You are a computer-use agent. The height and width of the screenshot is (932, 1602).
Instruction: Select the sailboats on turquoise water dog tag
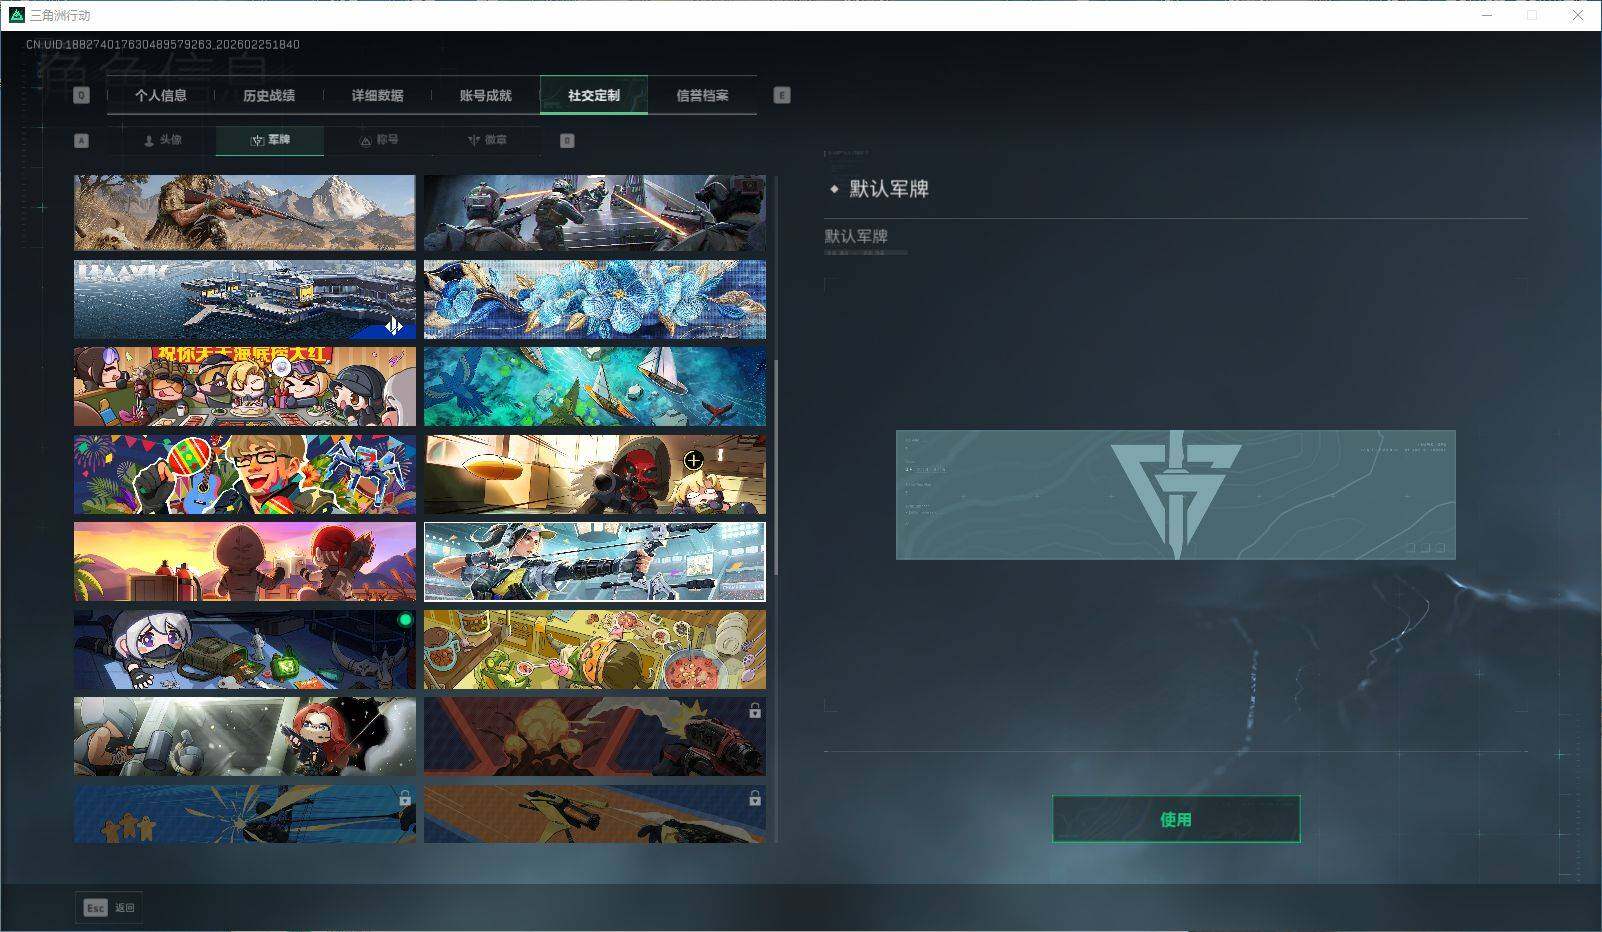point(595,387)
